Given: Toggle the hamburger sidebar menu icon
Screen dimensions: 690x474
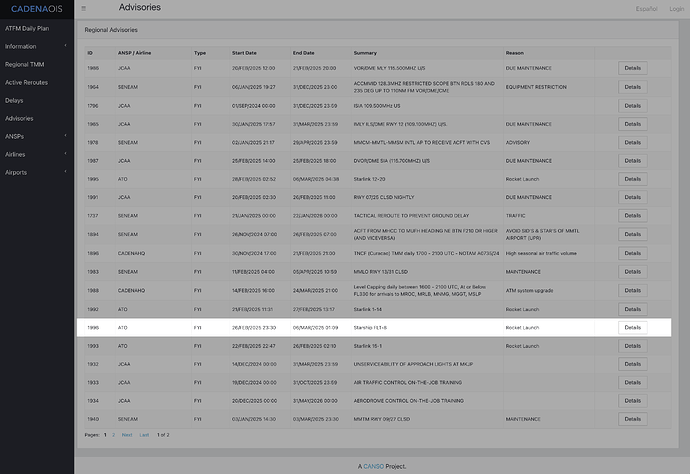Looking at the screenshot, I should pyautogui.click(x=84, y=8).
